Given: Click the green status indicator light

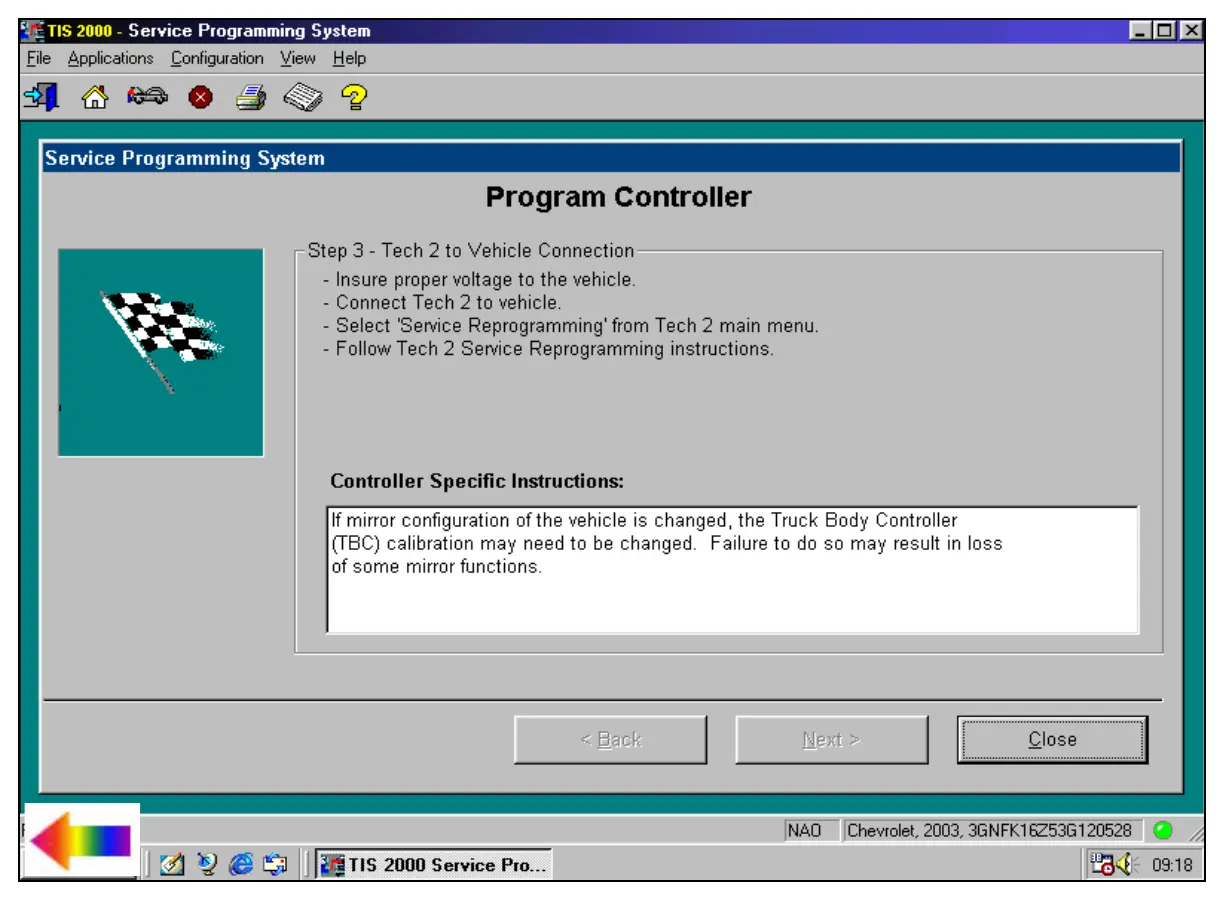Looking at the screenshot, I should (x=1161, y=830).
